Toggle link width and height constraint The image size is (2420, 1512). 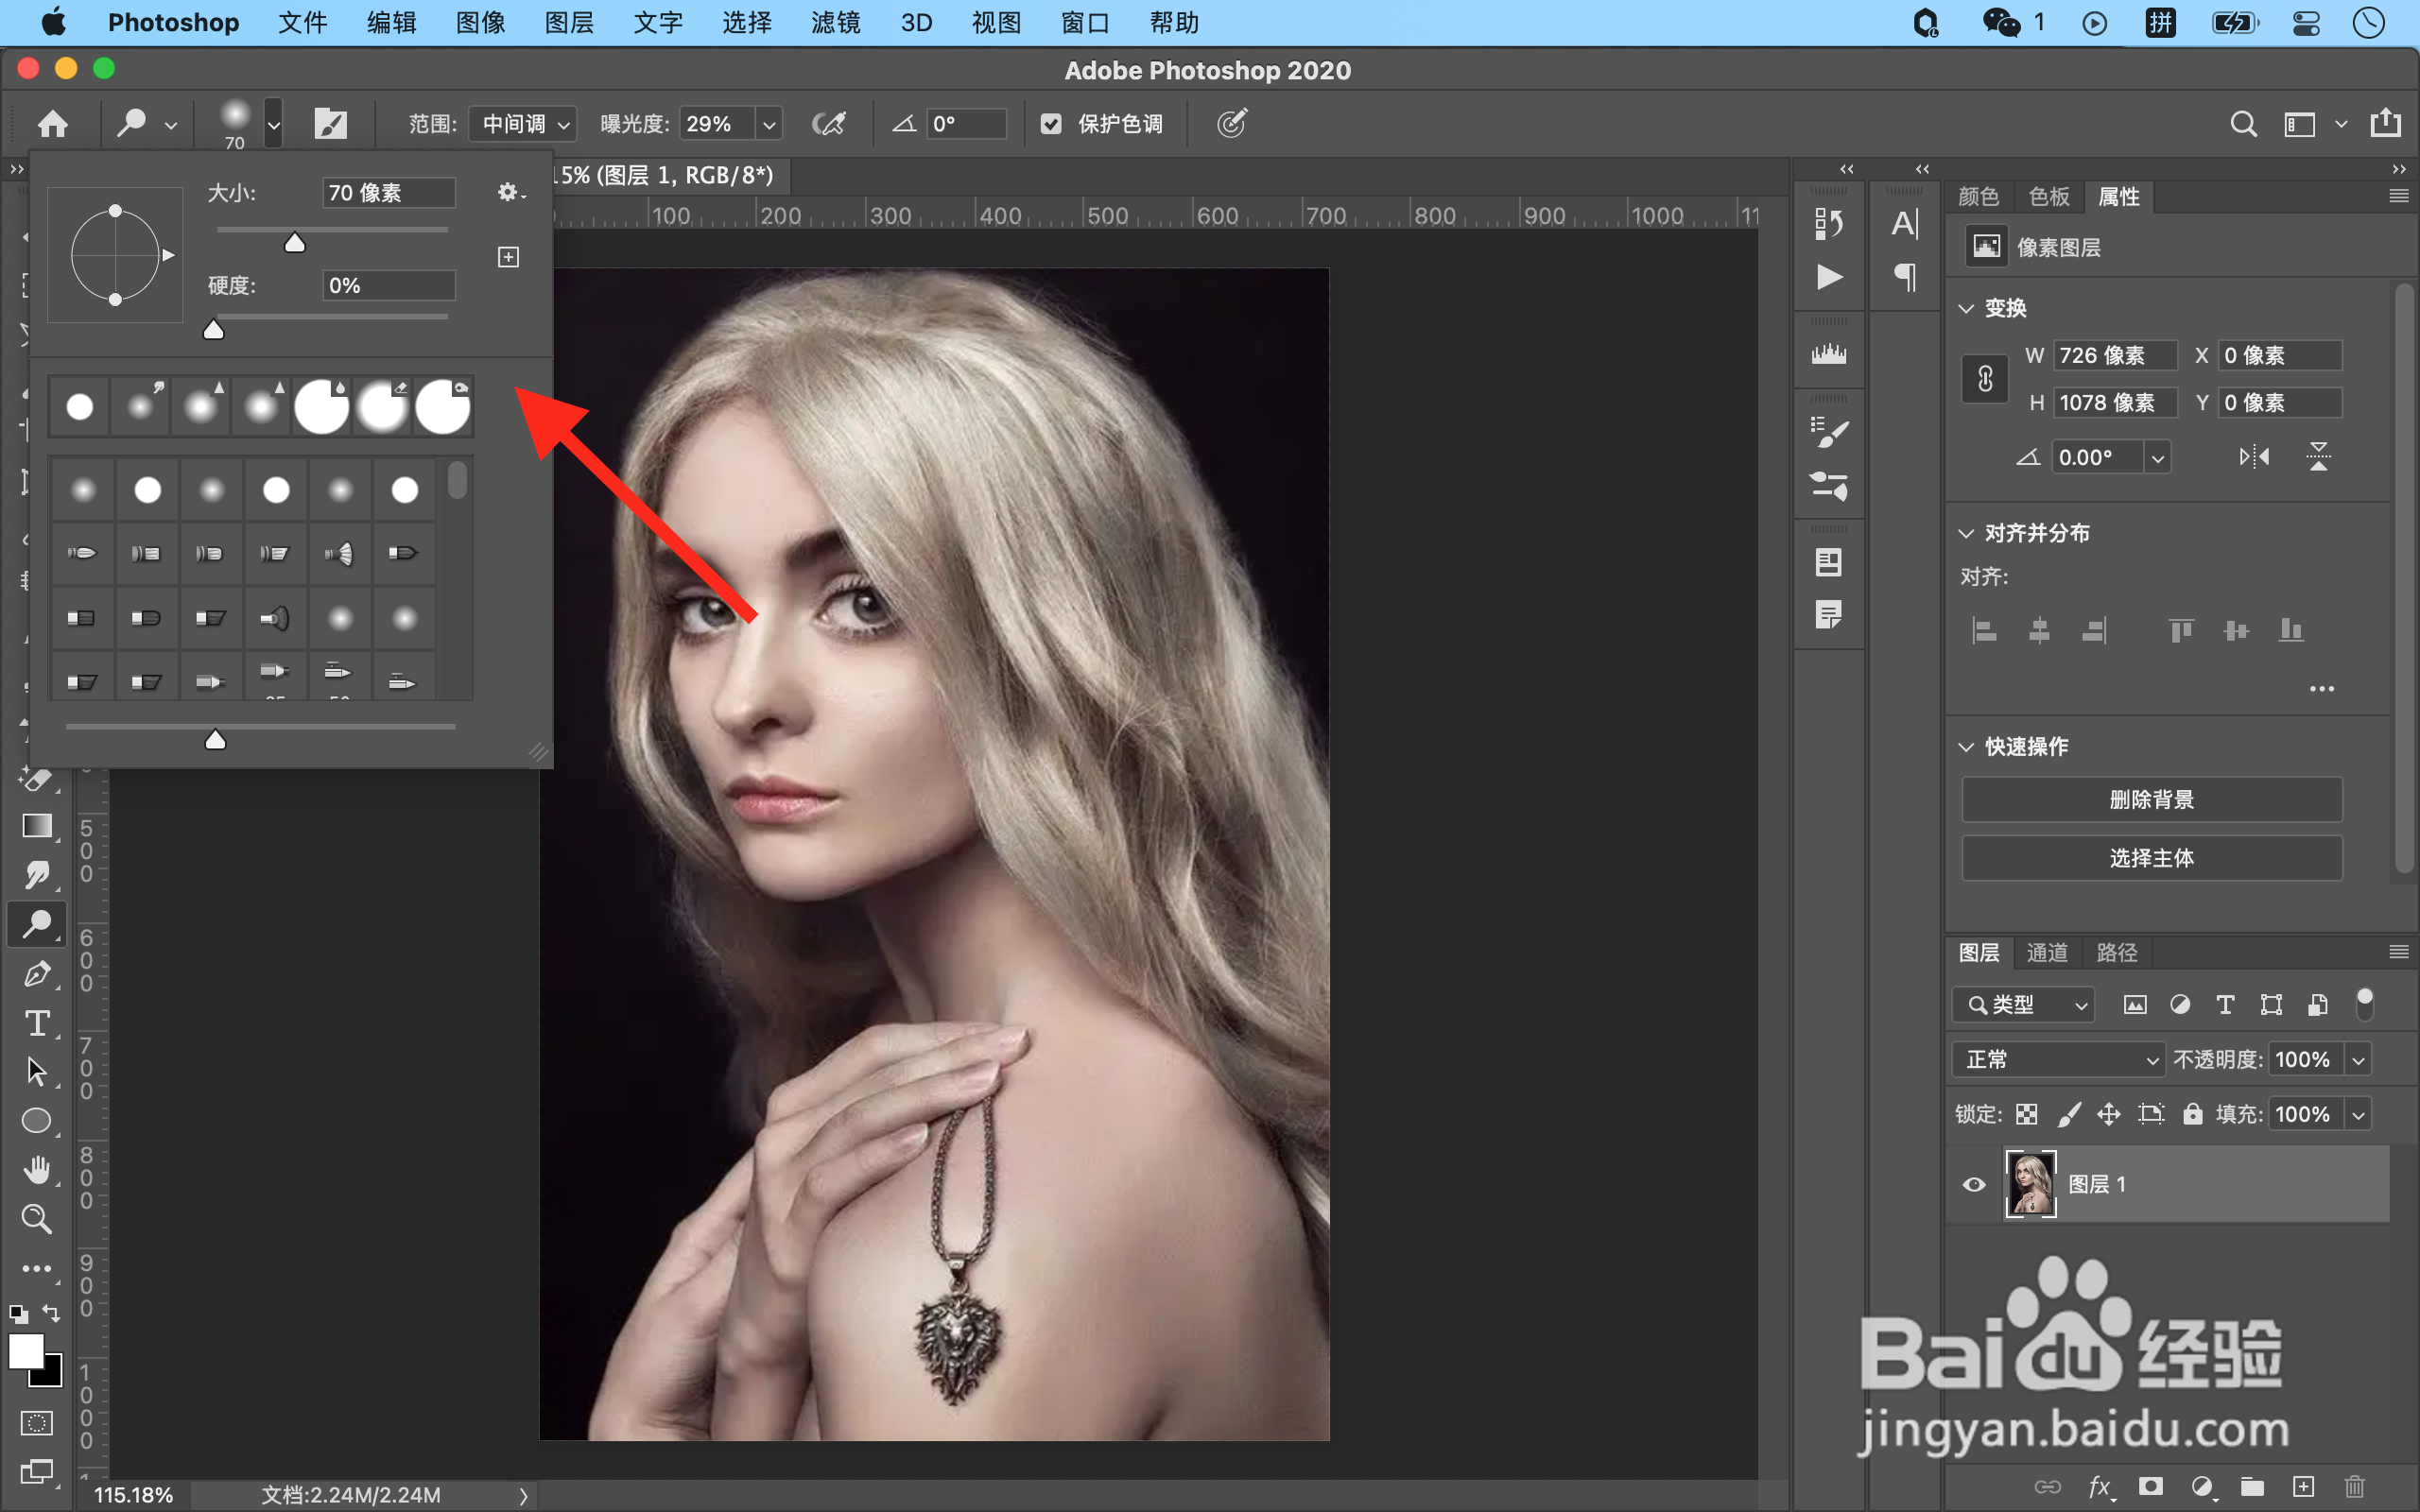[1985, 379]
